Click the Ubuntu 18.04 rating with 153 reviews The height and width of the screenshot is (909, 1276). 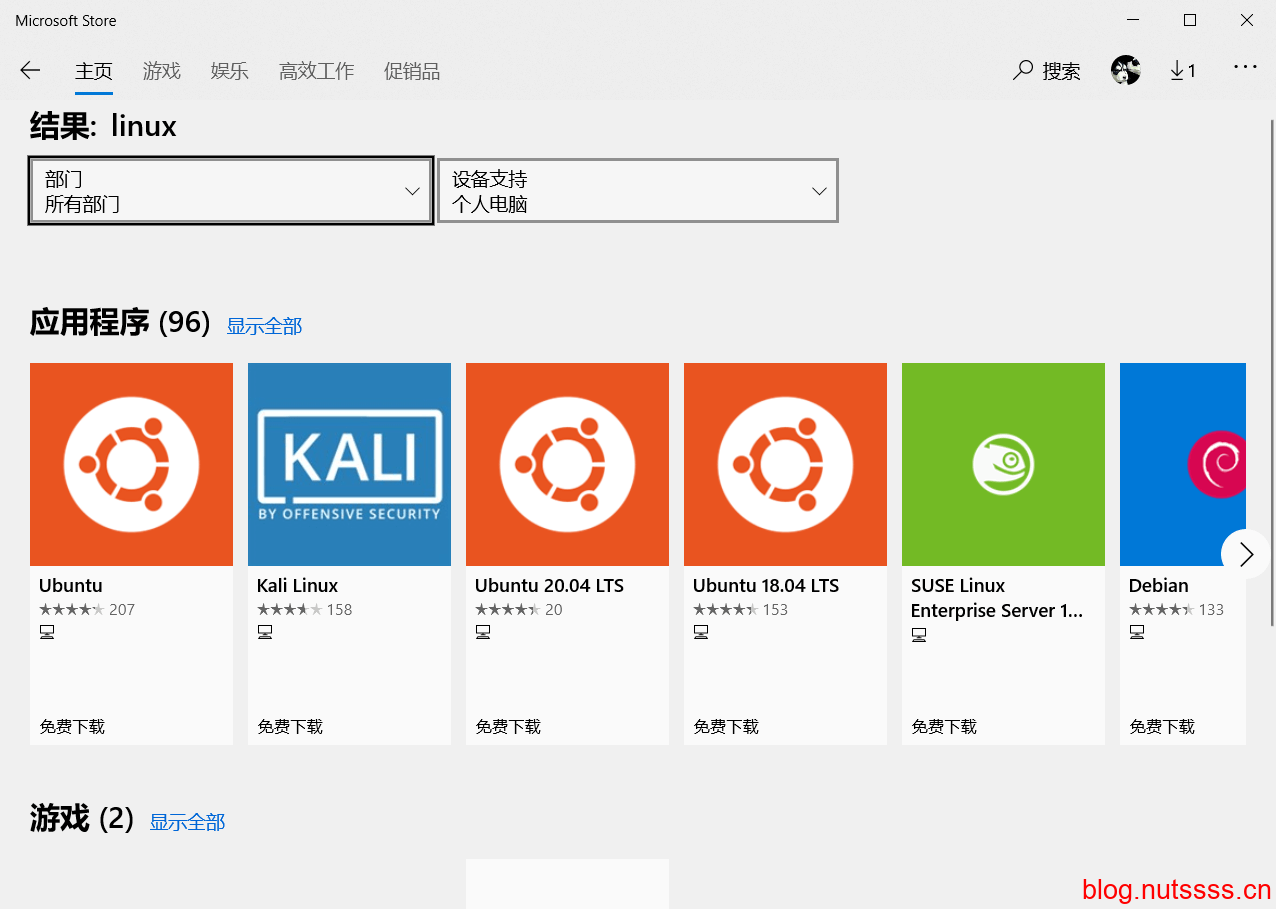[741, 610]
